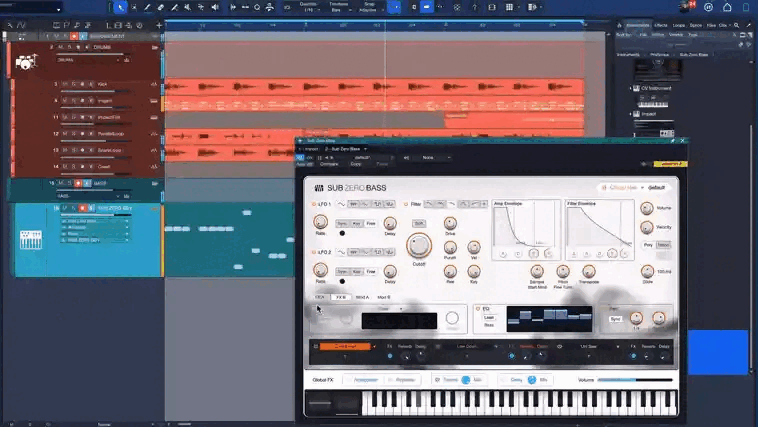Switch to Mod B tab
The width and height of the screenshot is (758, 427).
pyautogui.click(x=384, y=297)
